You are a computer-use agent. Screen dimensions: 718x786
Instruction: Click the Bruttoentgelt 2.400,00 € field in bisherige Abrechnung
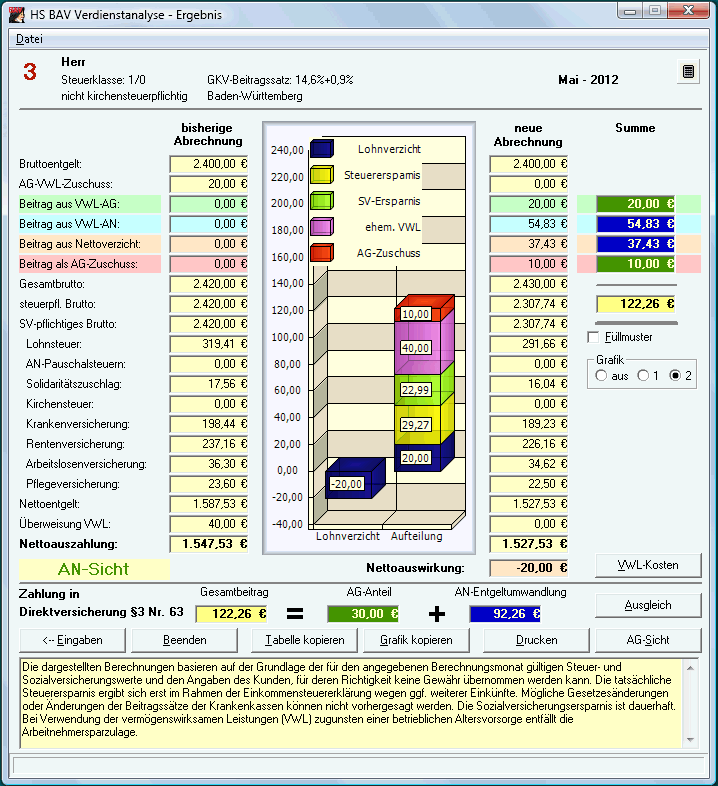pyautogui.click(x=209, y=164)
